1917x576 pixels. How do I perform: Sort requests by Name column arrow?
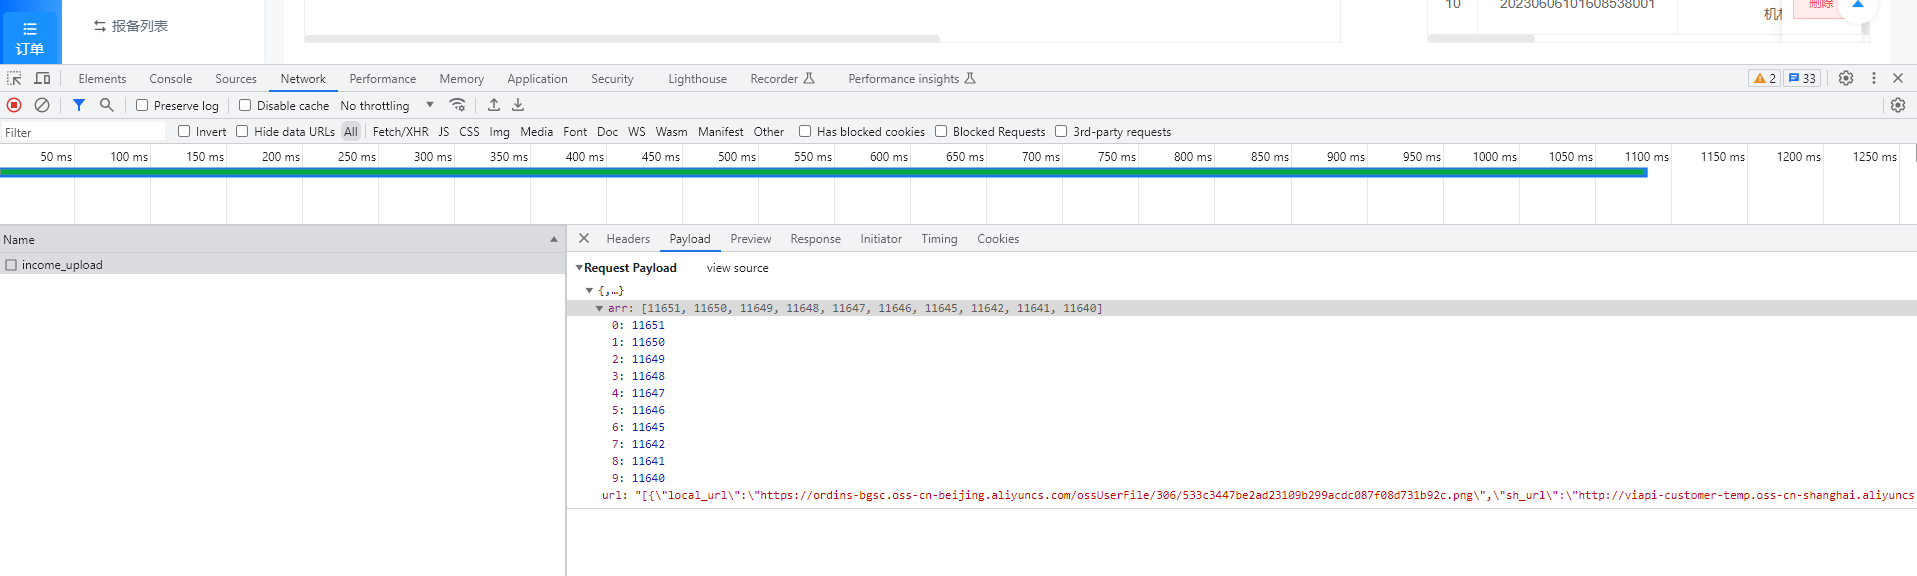click(554, 240)
